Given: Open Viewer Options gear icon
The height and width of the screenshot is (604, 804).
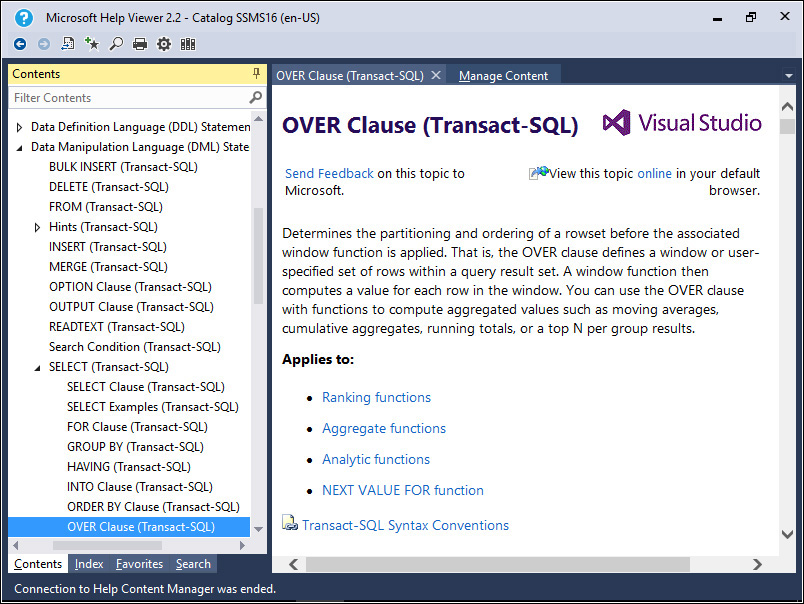Looking at the screenshot, I should pyautogui.click(x=164, y=44).
